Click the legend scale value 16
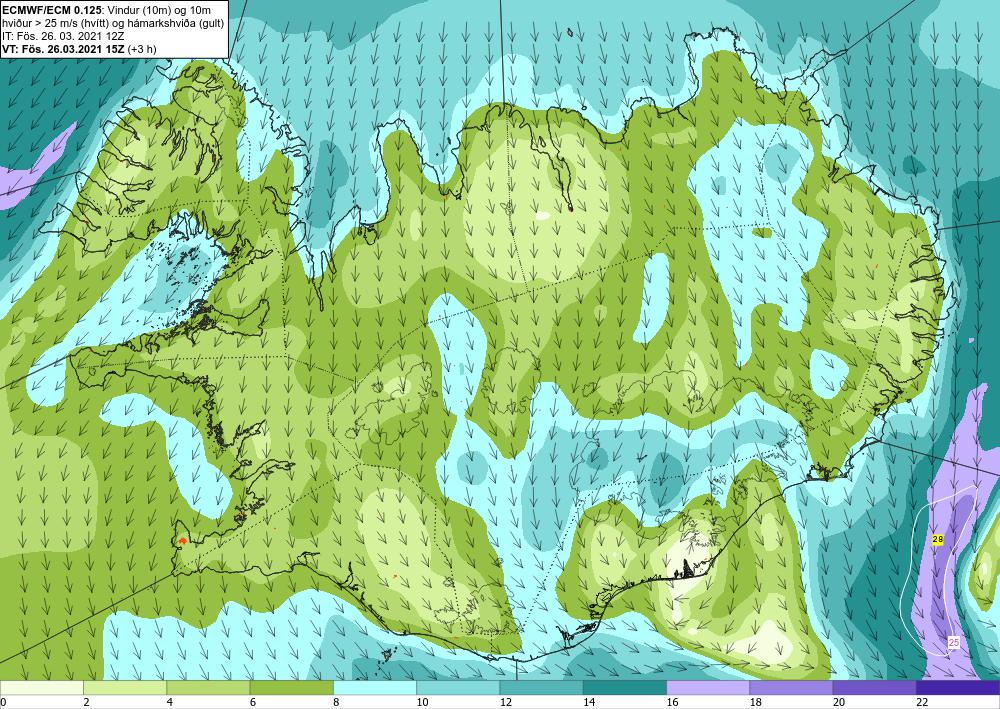This screenshot has width=1000, height=709. coord(671,702)
